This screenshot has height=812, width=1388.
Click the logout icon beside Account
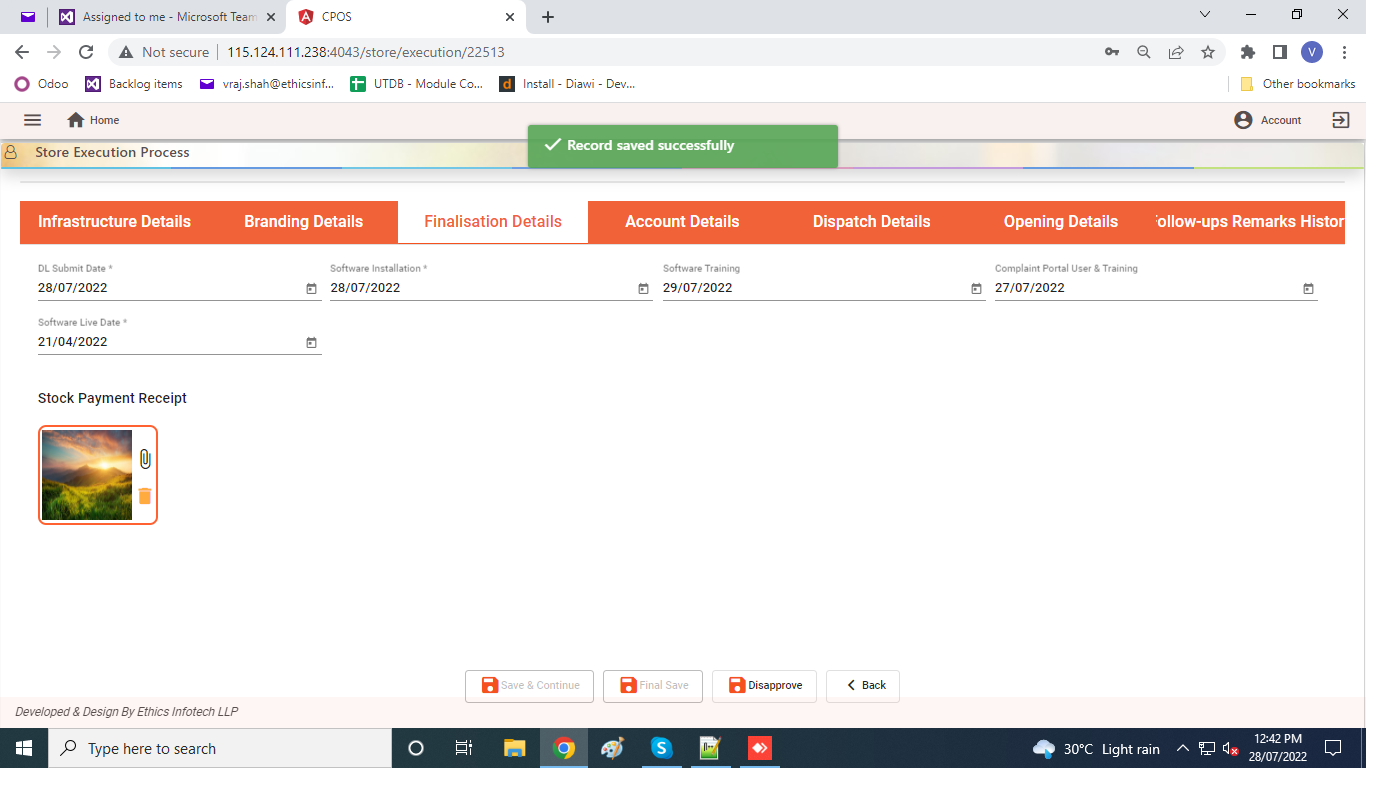point(1341,120)
